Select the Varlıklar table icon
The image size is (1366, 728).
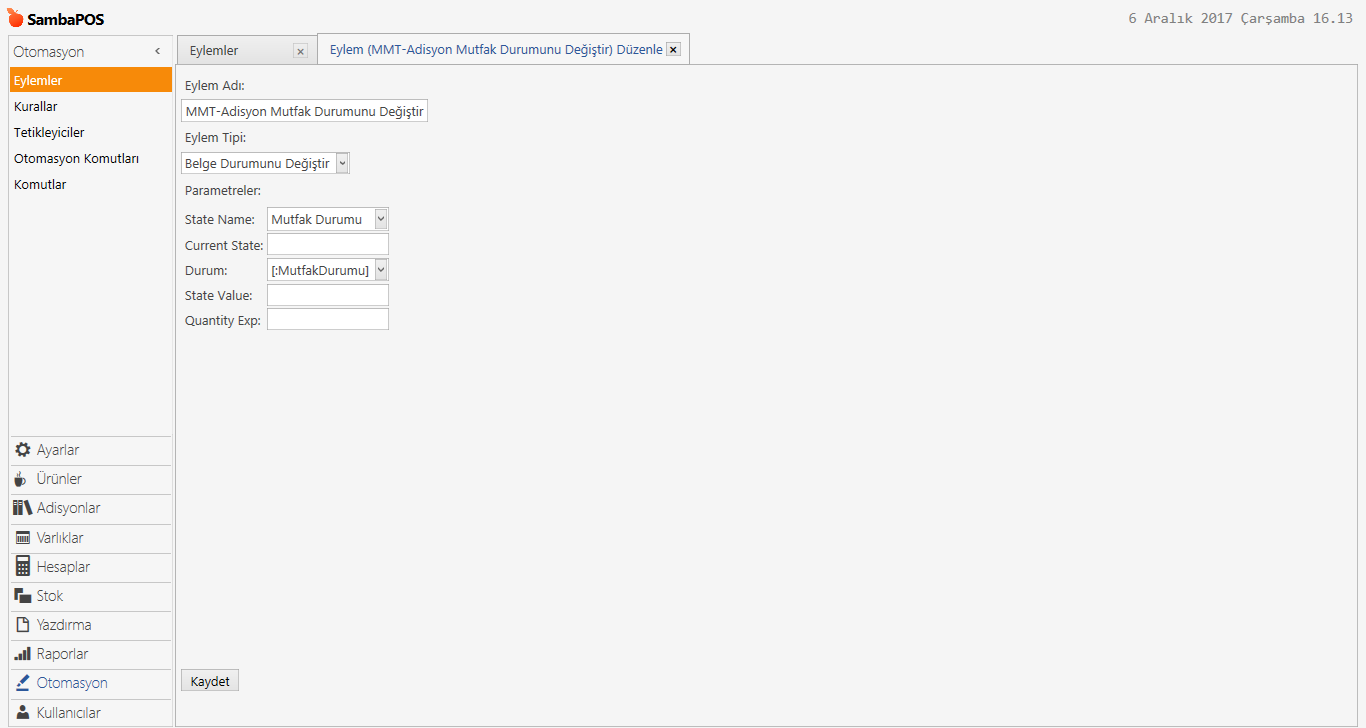click(23, 537)
